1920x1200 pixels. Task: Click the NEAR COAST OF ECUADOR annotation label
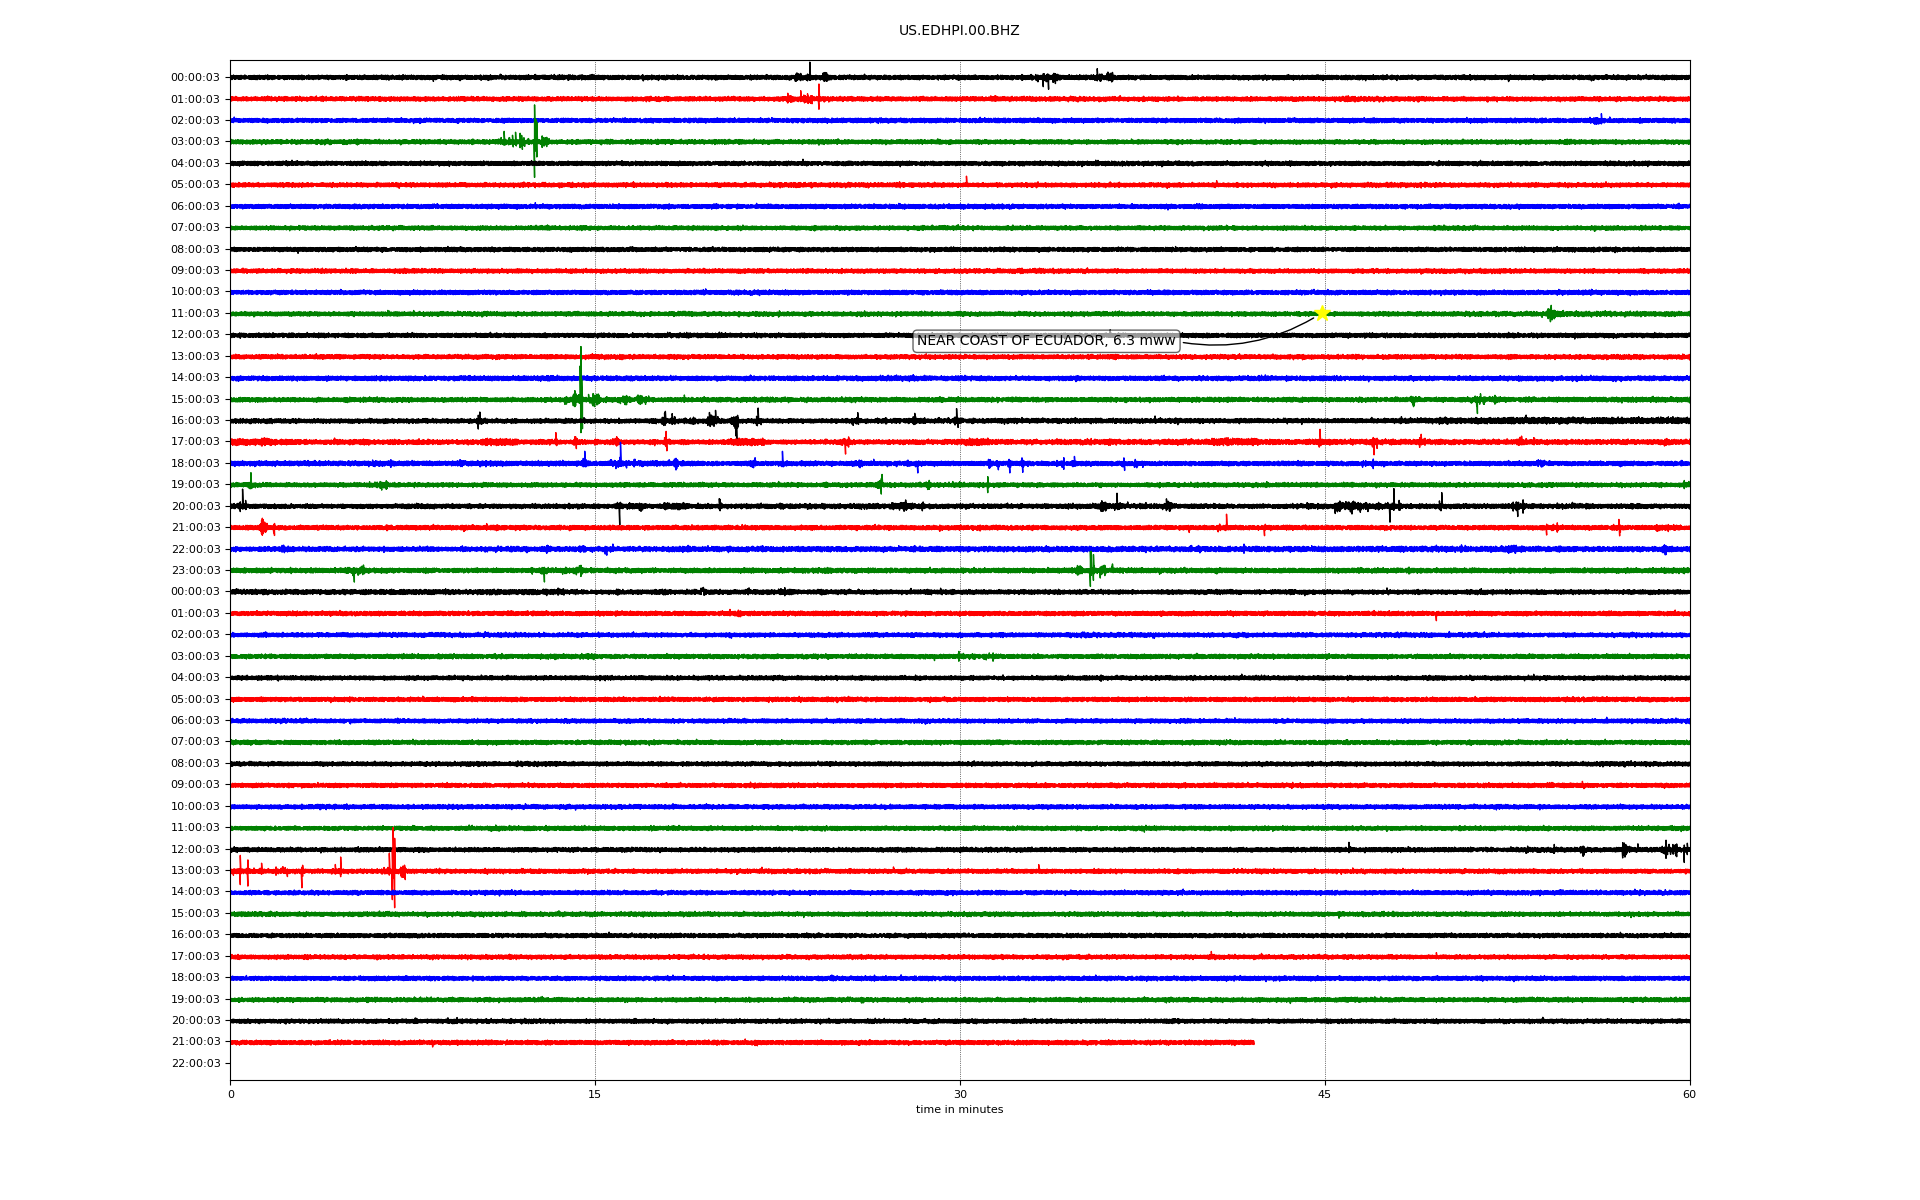tap(1045, 341)
